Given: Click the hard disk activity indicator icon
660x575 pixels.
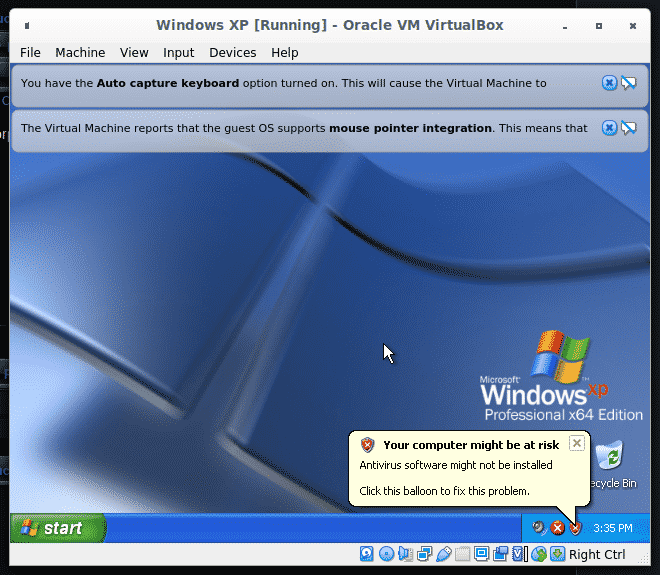Looking at the screenshot, I should [x=367, y=554].
